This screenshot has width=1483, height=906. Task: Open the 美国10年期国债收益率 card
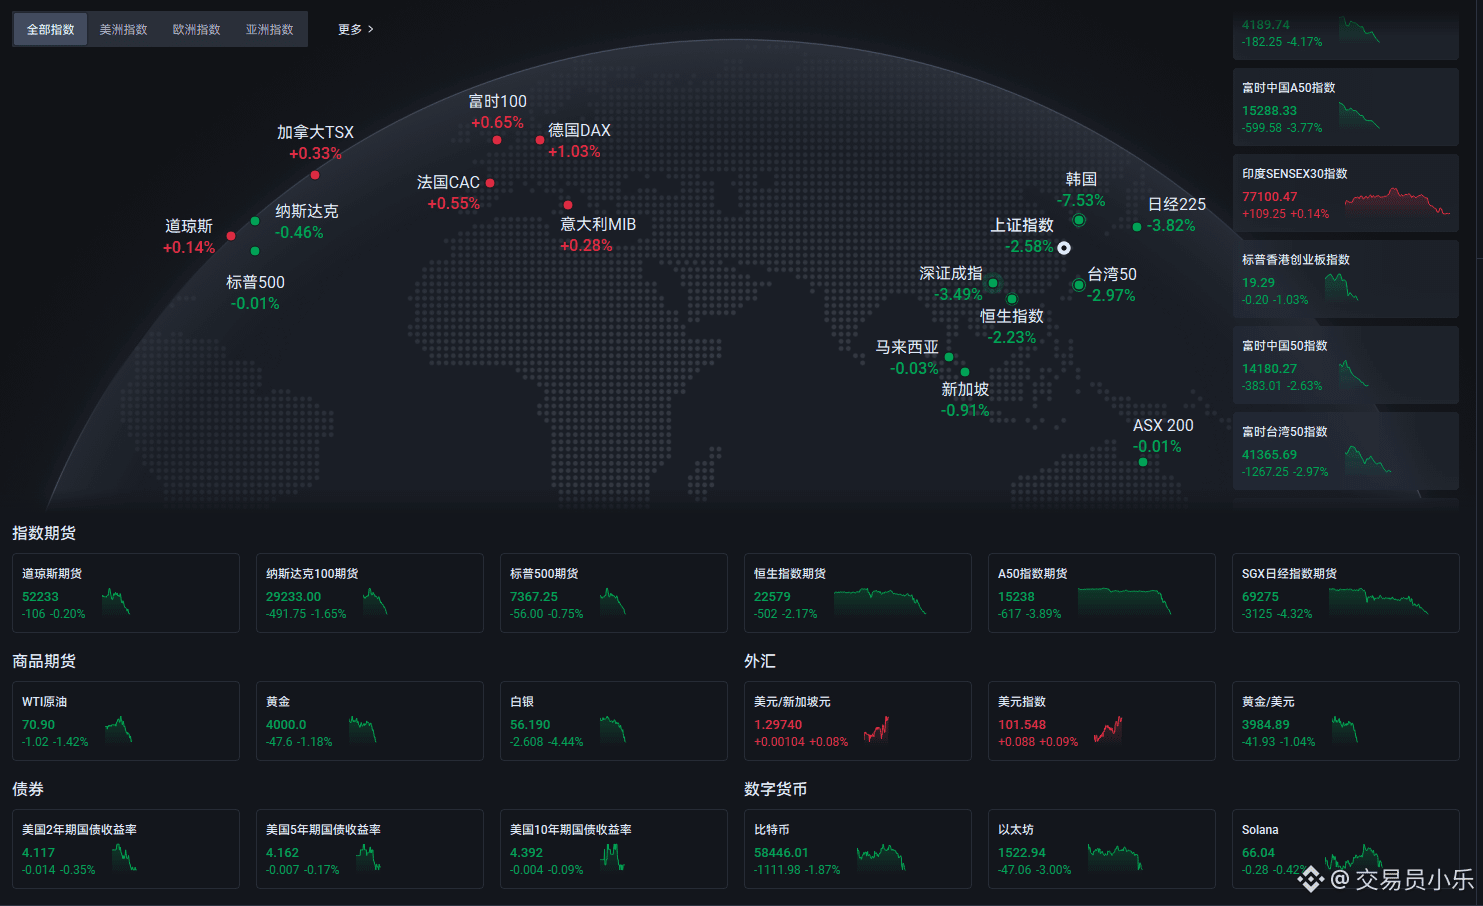tap(614, 849)
